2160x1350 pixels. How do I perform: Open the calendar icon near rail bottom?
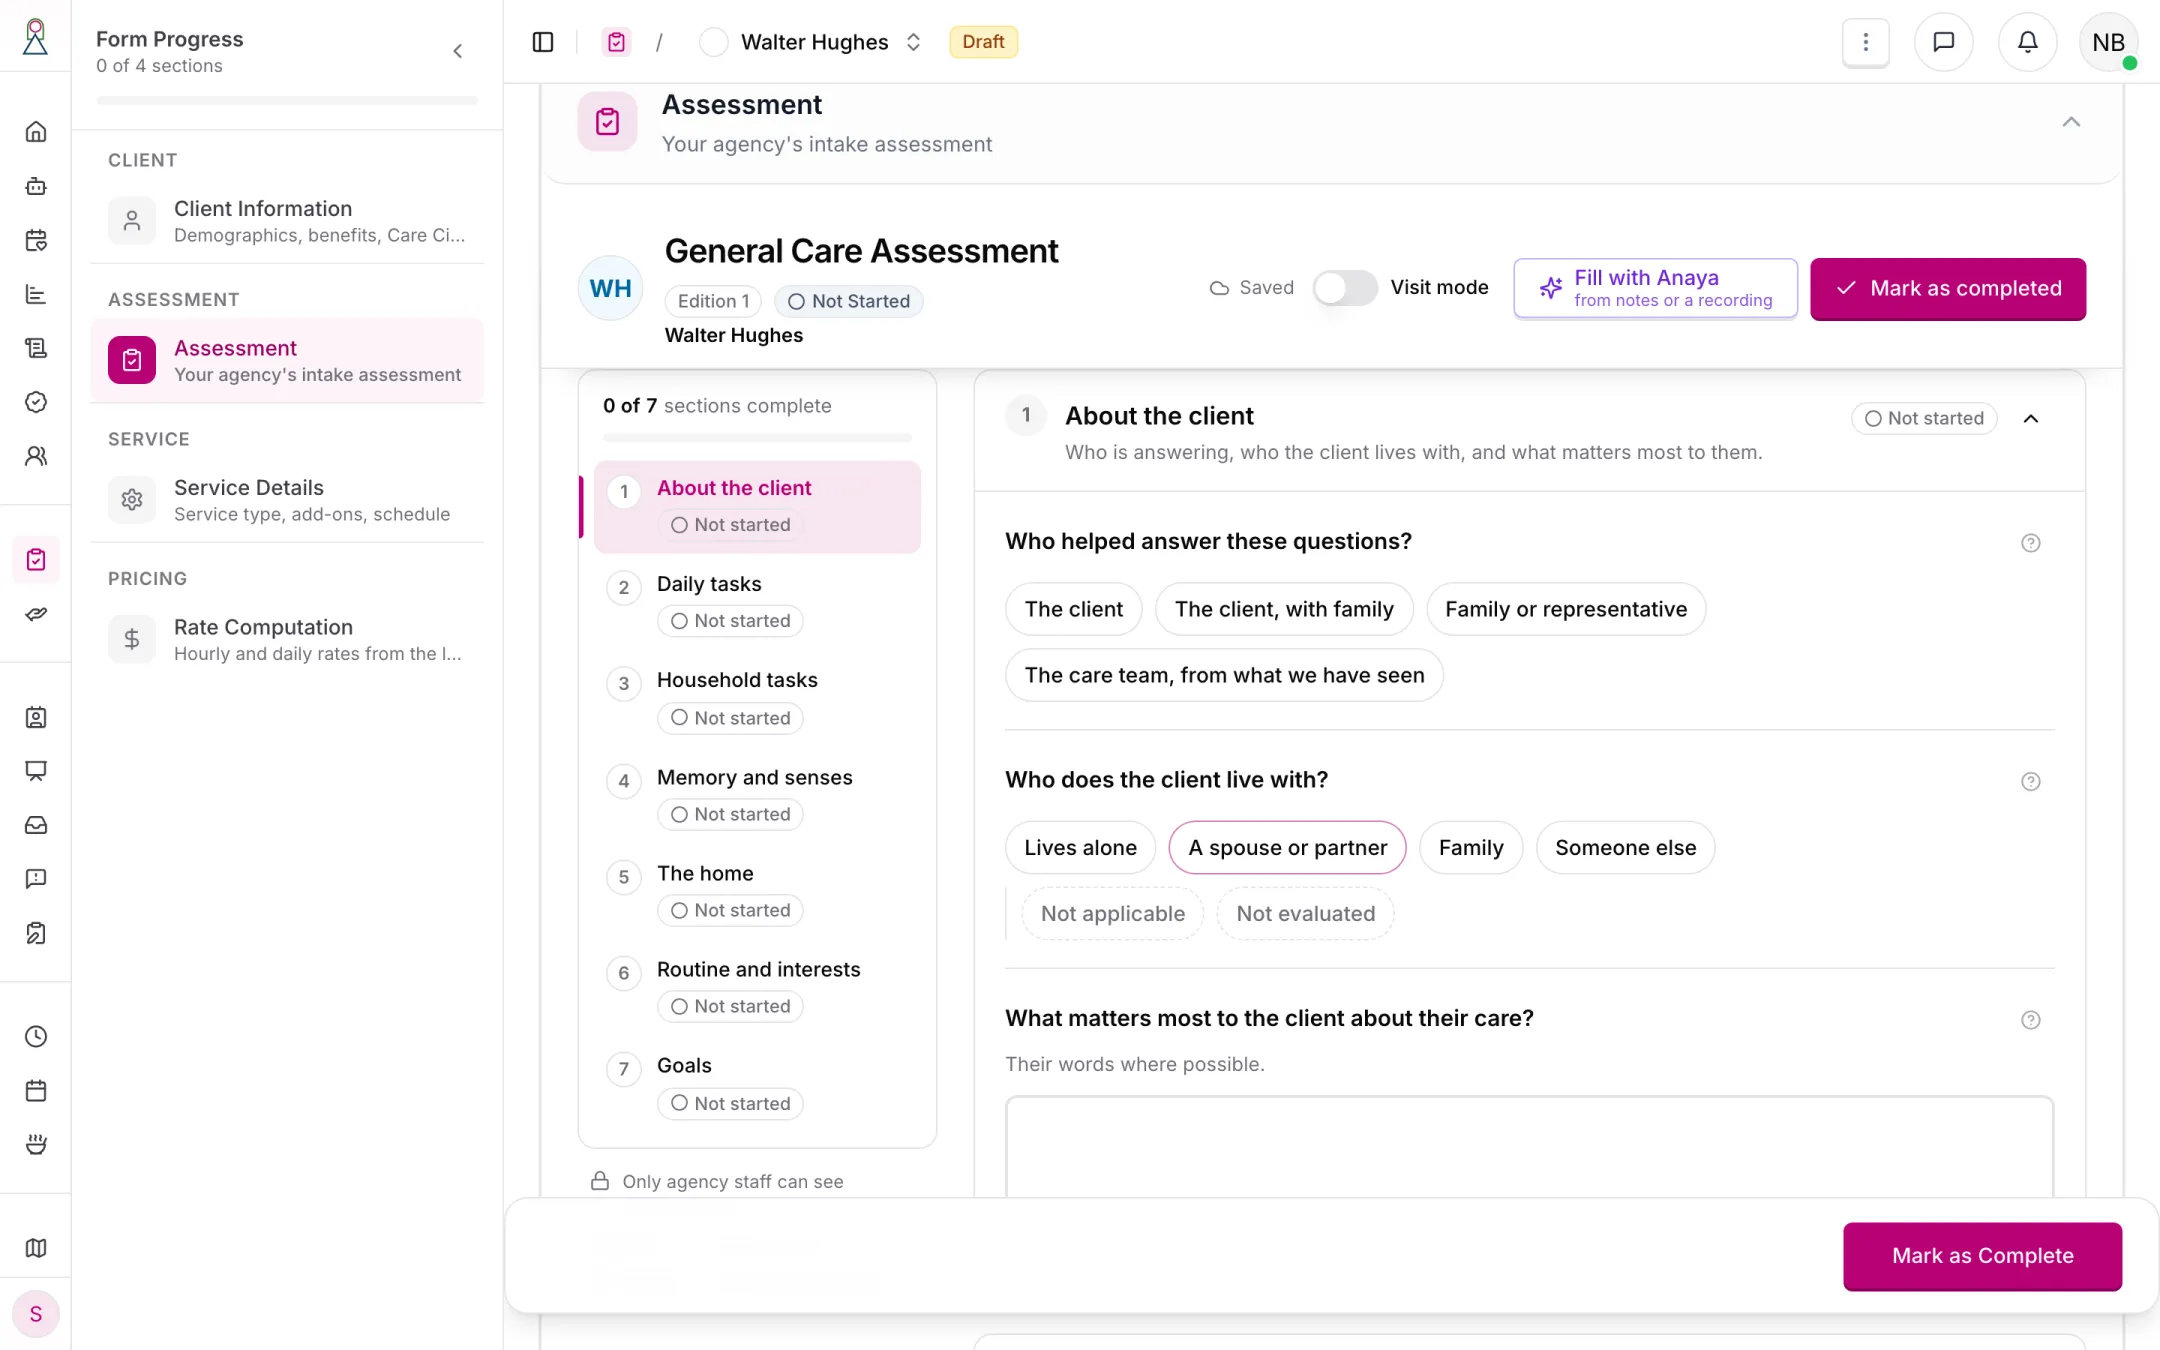click(x=36, y=1091)
